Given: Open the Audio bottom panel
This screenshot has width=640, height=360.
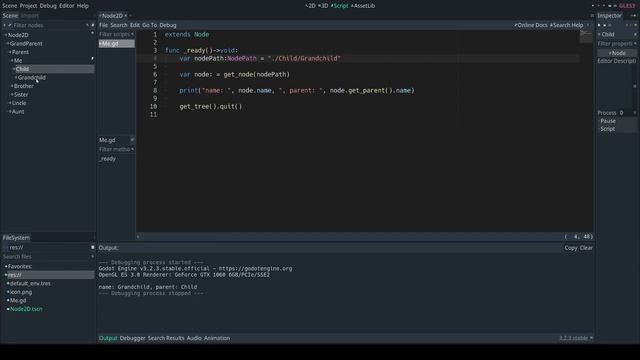Looking at the screenshot, I should (x=194, y=338).
